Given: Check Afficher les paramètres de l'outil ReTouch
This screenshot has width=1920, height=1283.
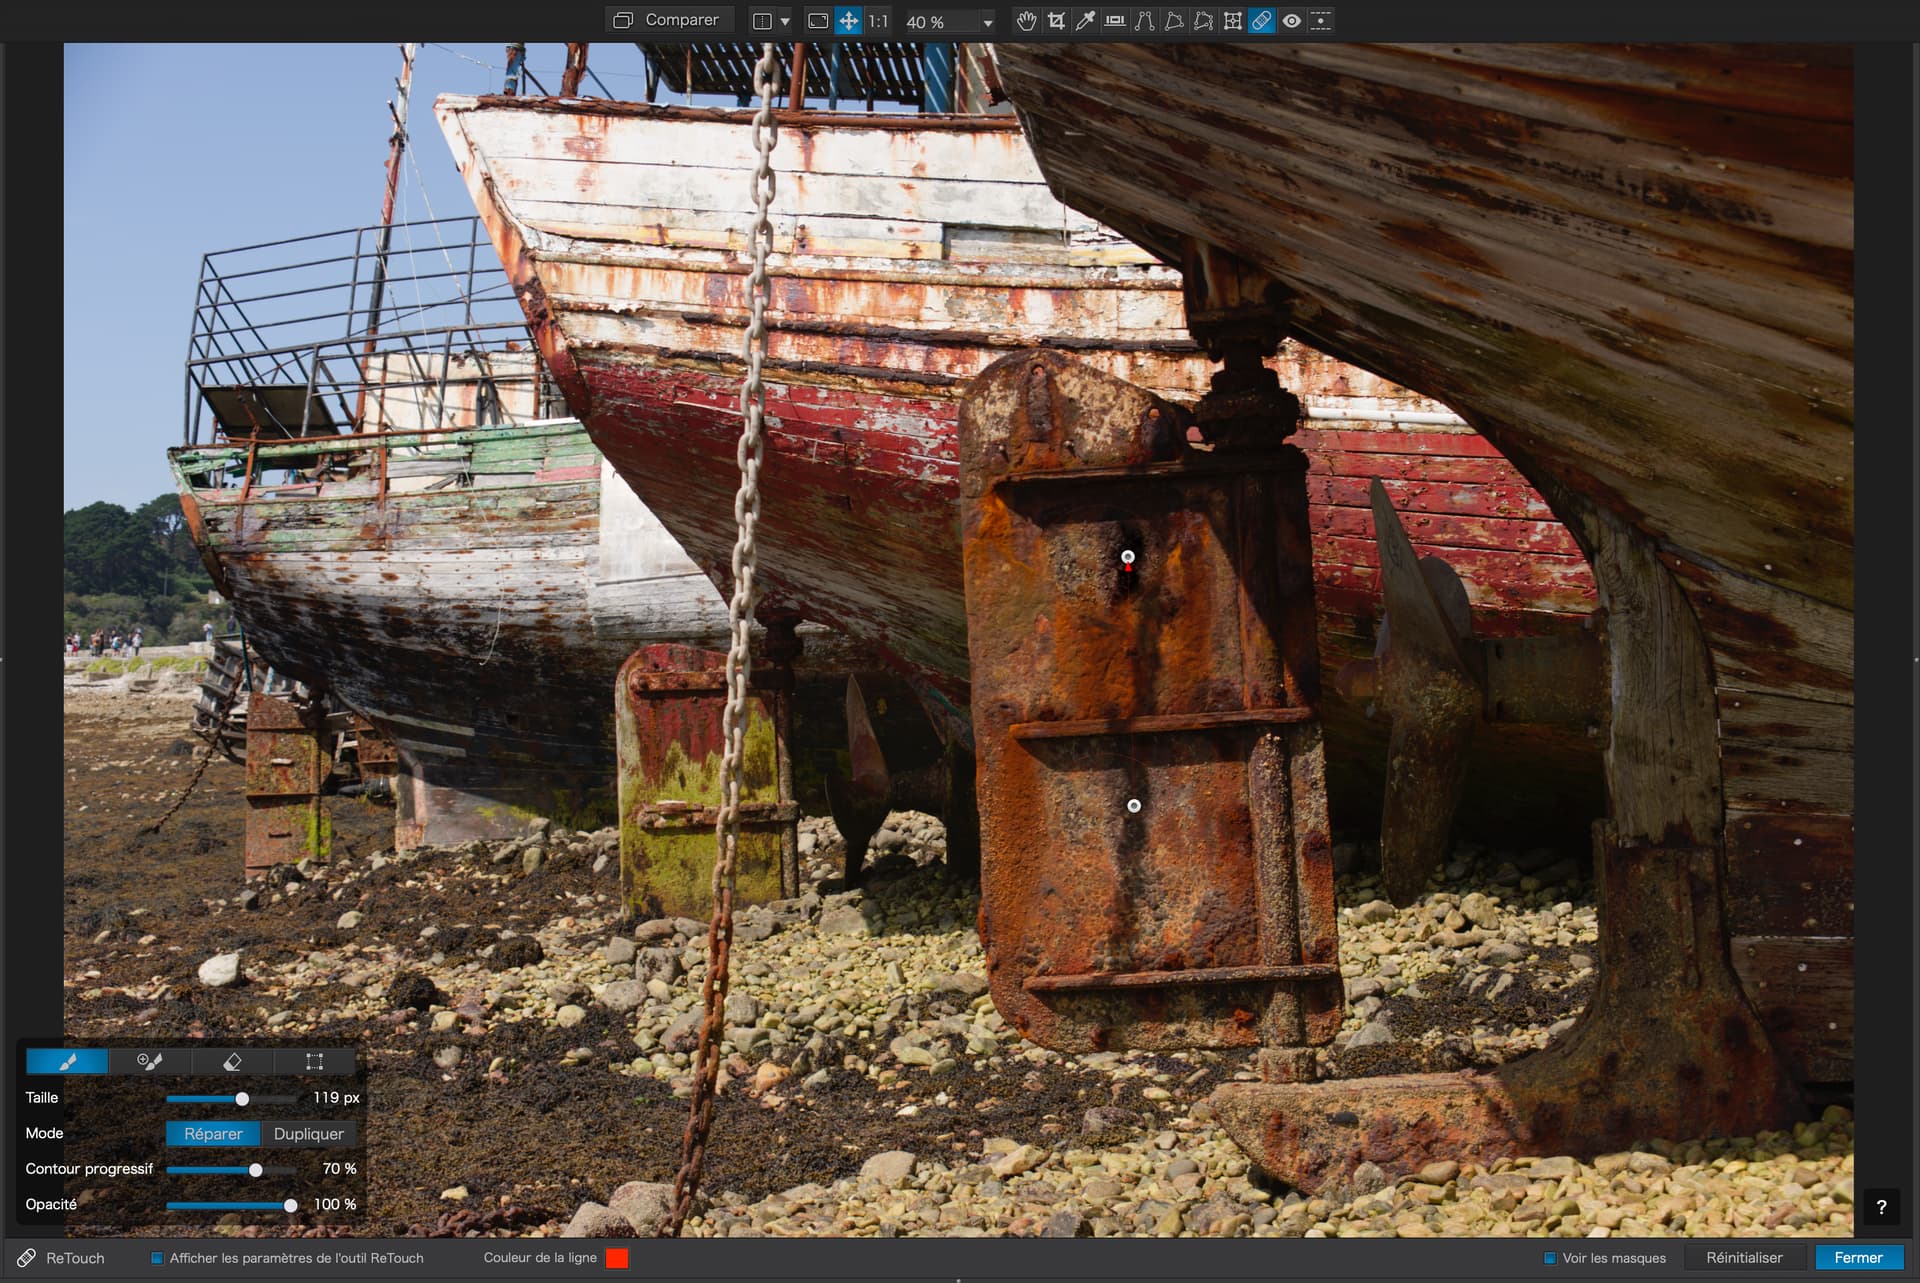Looking at the screenshot, I should [x=157, y=1258].
